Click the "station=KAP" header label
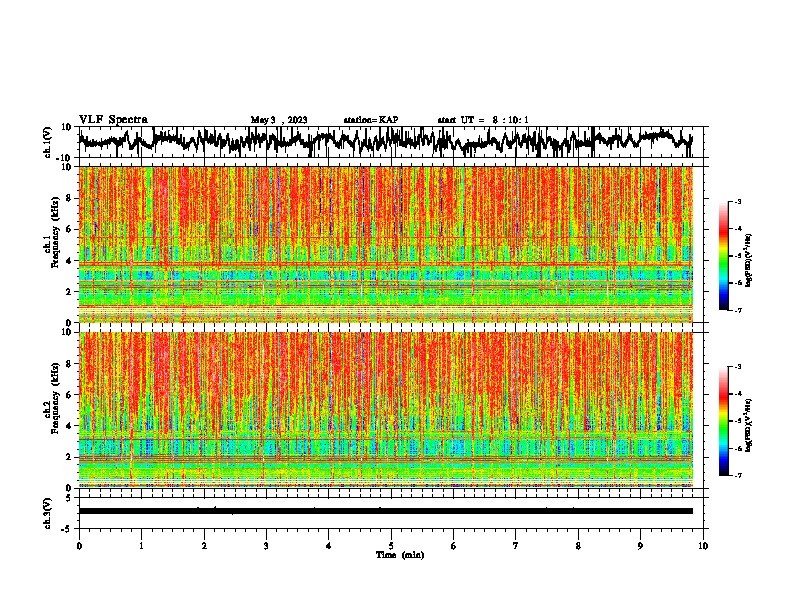Screen dimensions: 792x612 click(x=371, y=120)
